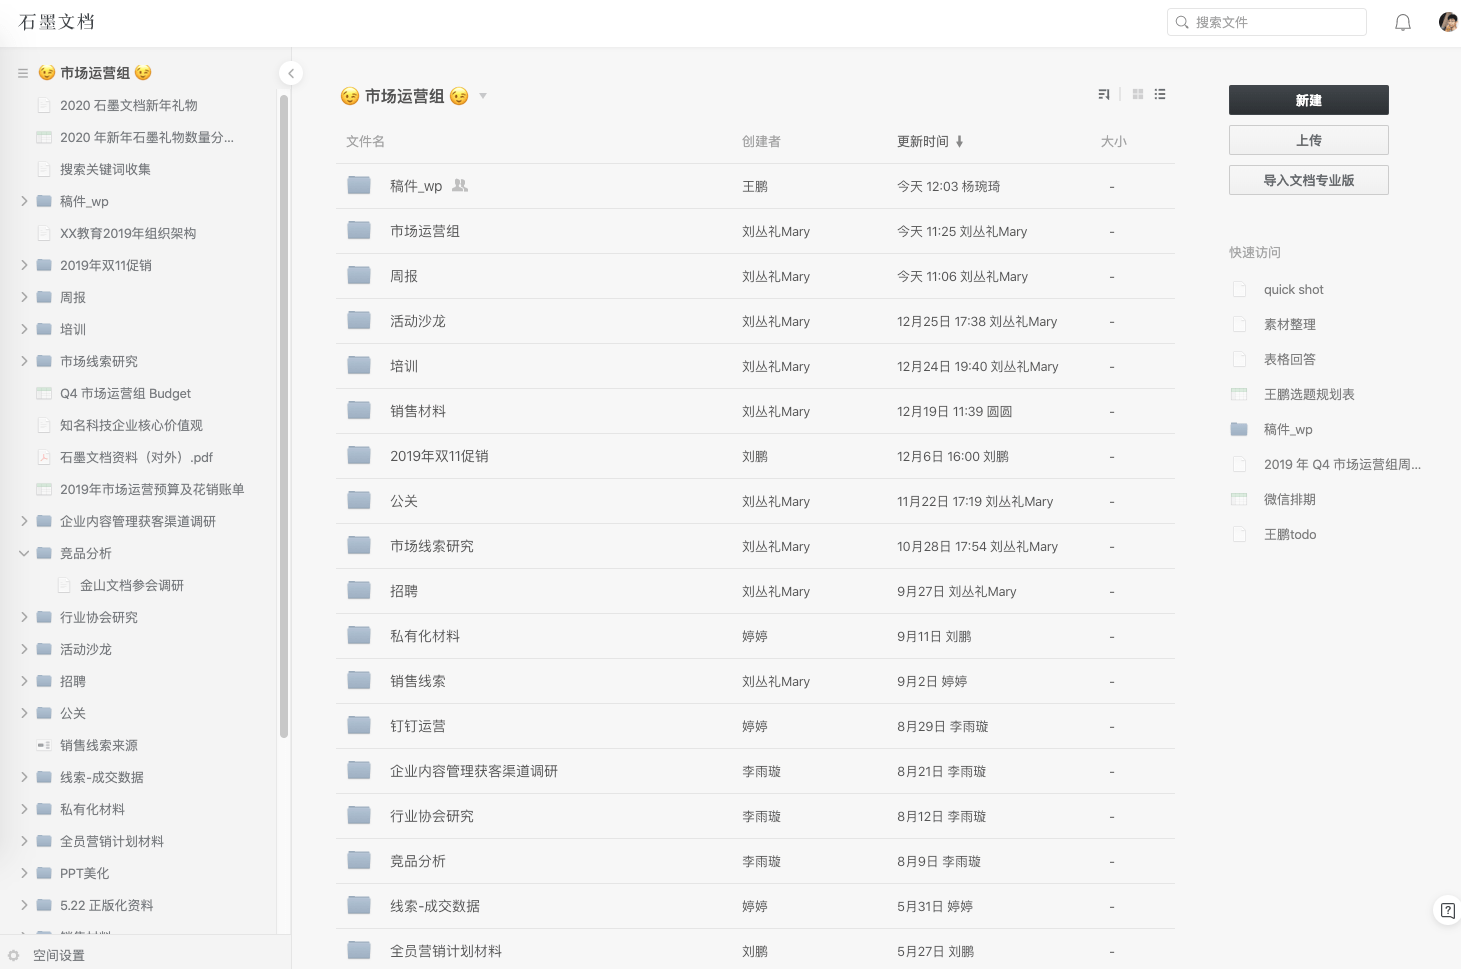Sort by the 创建者 column header

click(761, 141)
